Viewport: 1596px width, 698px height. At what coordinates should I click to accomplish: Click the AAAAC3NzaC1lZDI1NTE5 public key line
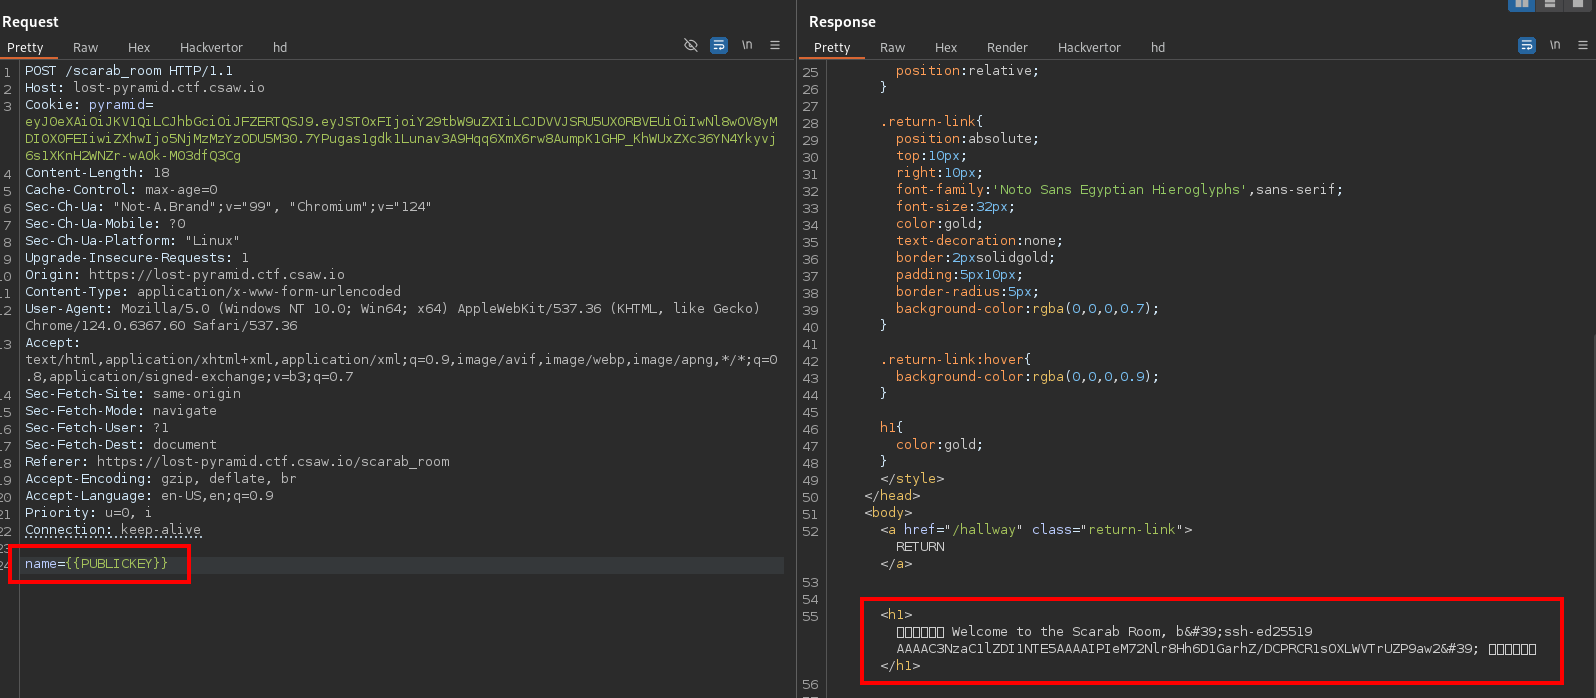tap(1216, 649)
